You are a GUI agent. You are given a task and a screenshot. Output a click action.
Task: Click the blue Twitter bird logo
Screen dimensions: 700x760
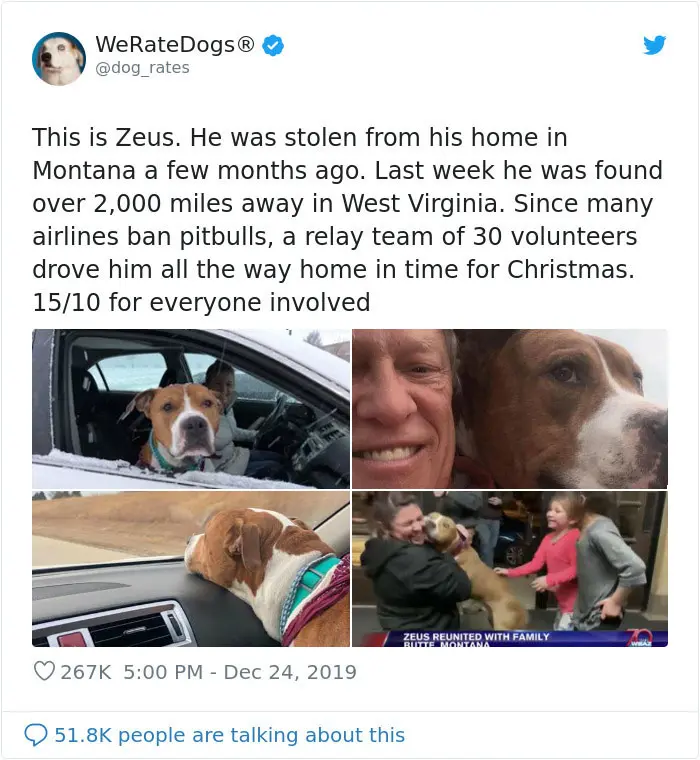pyautogui.click(x=654, y=45)
